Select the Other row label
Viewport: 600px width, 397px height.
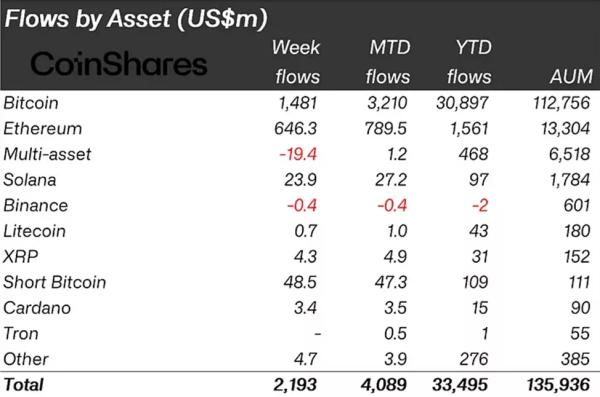click(26, 359)
